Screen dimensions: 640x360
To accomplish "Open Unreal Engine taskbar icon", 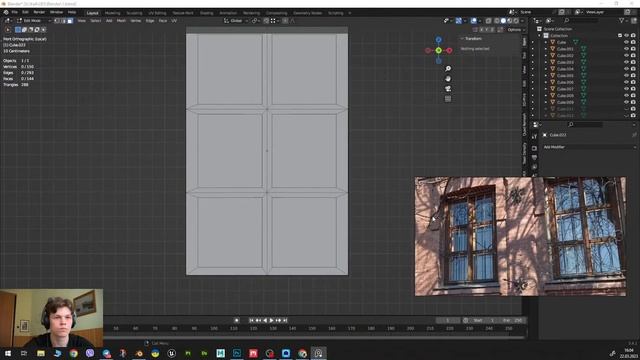I will 172,353.
